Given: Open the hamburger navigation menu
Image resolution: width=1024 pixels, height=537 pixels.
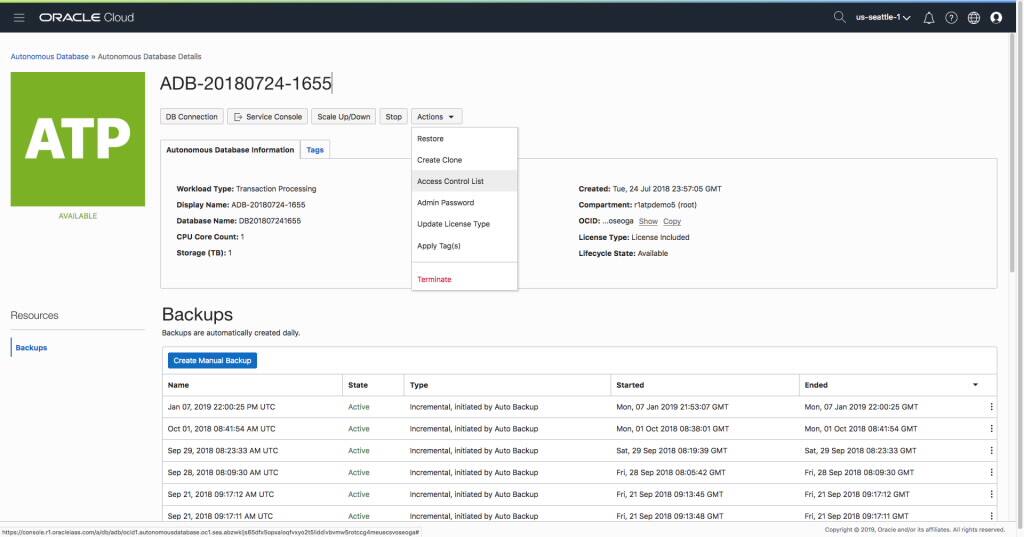Looking at the screenshot, I should (x=19, y=18).
